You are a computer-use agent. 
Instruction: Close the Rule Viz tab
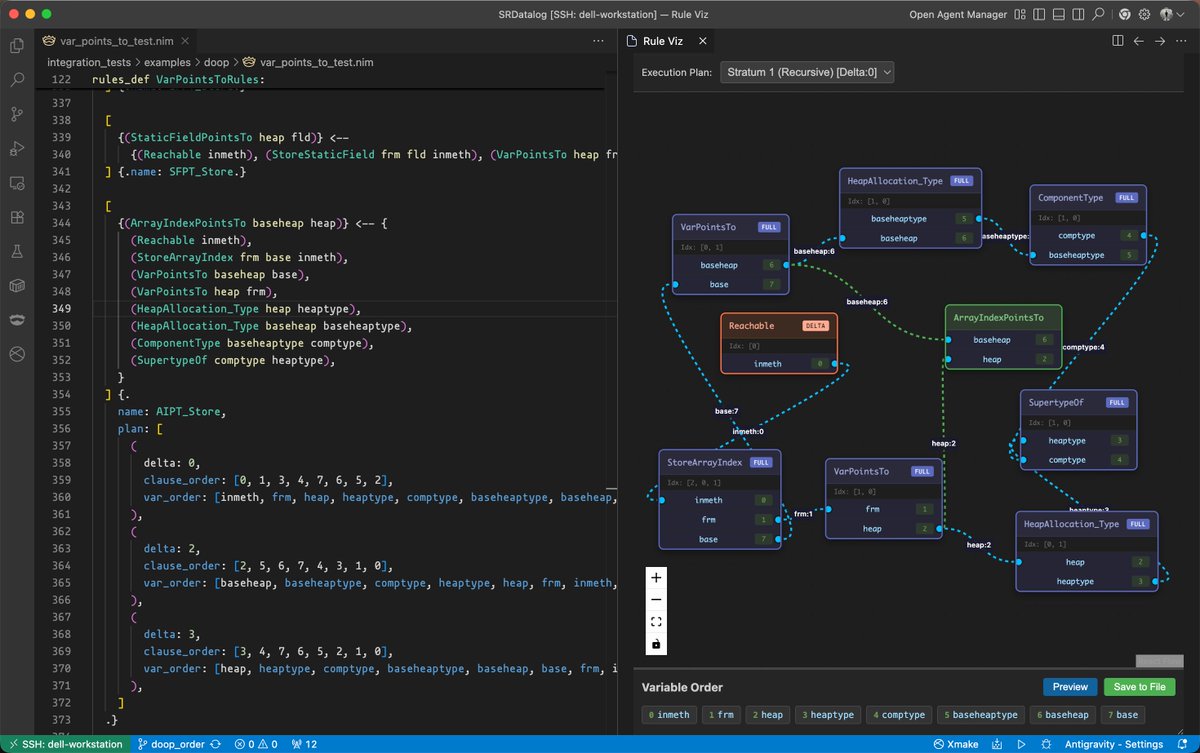click(x=702, y=41)
